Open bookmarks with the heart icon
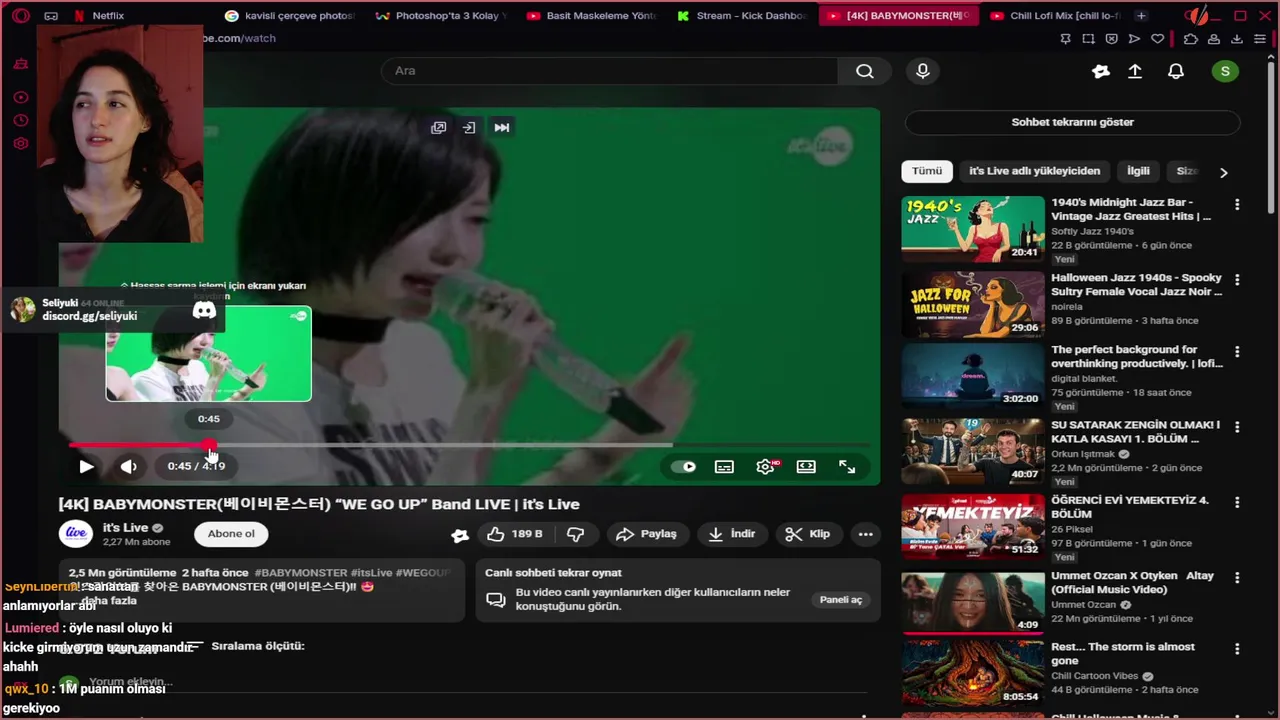Screen dimensions: 1280x720 click(x=1158, y=39)
